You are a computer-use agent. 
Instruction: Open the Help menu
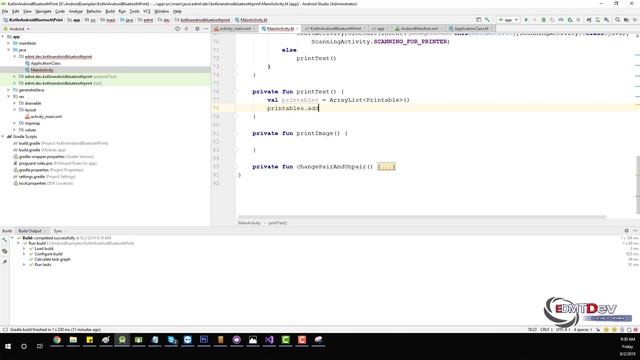pos(177,11)
